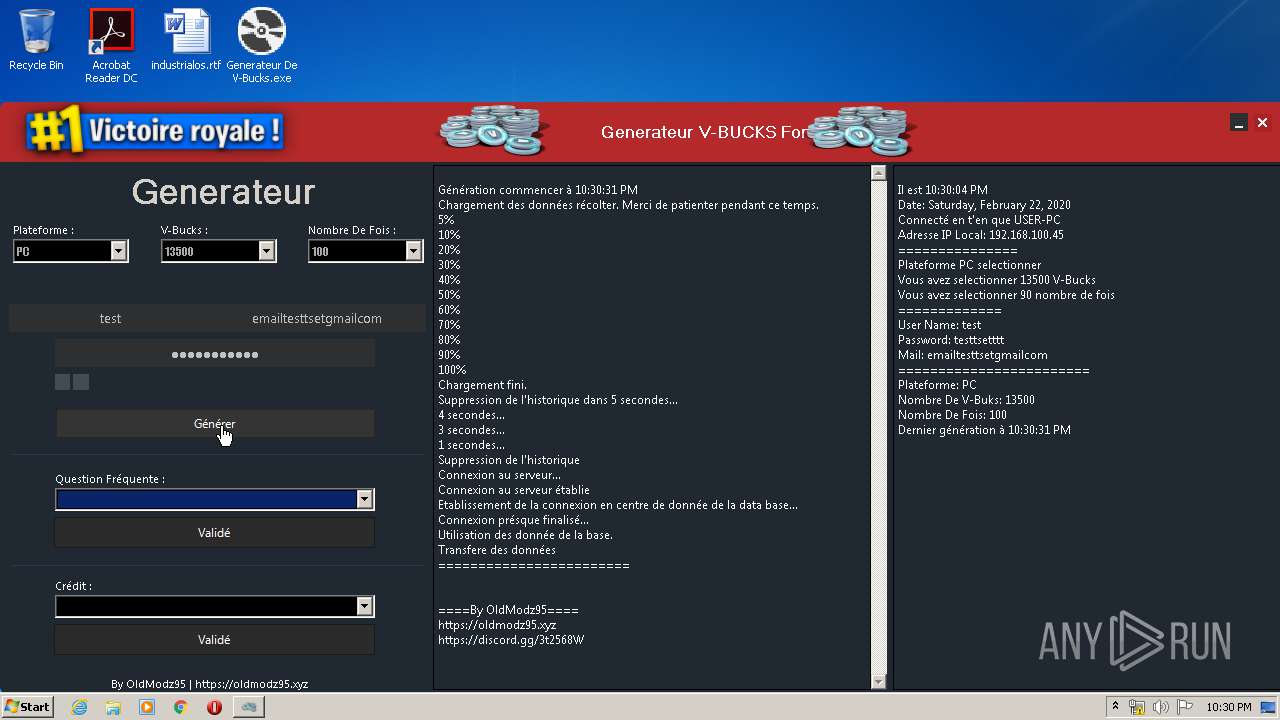Click the log scrollbar up arrow

click(879, 173)
